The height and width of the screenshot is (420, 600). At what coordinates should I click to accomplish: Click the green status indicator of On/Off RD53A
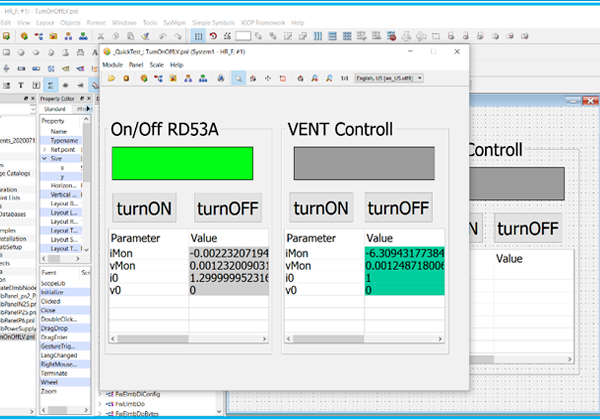tap(183, 163)
